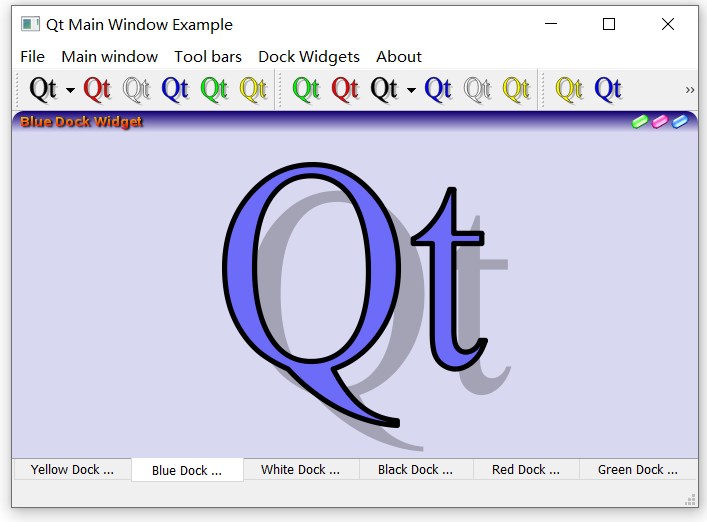707x522 pixels.
Task: Open the Main window menu
Action: pos(110,57)
